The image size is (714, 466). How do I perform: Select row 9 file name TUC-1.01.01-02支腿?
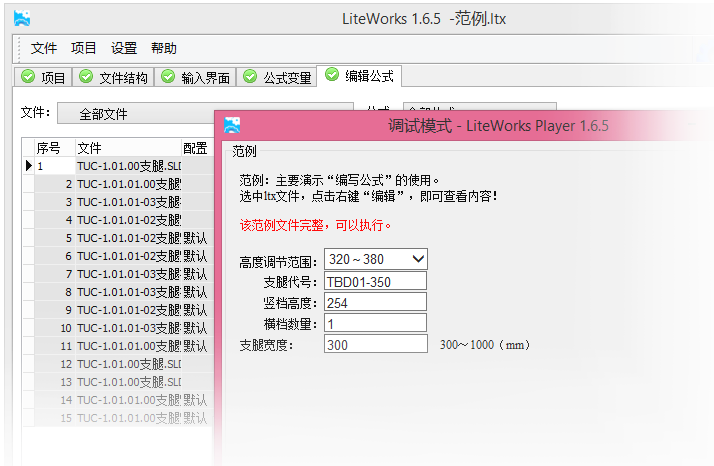pos(128,310)
